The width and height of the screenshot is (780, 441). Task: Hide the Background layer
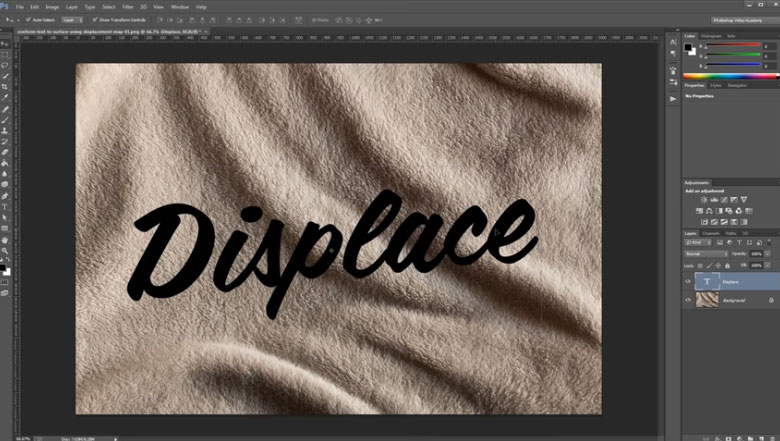click(x=688, y=300)
